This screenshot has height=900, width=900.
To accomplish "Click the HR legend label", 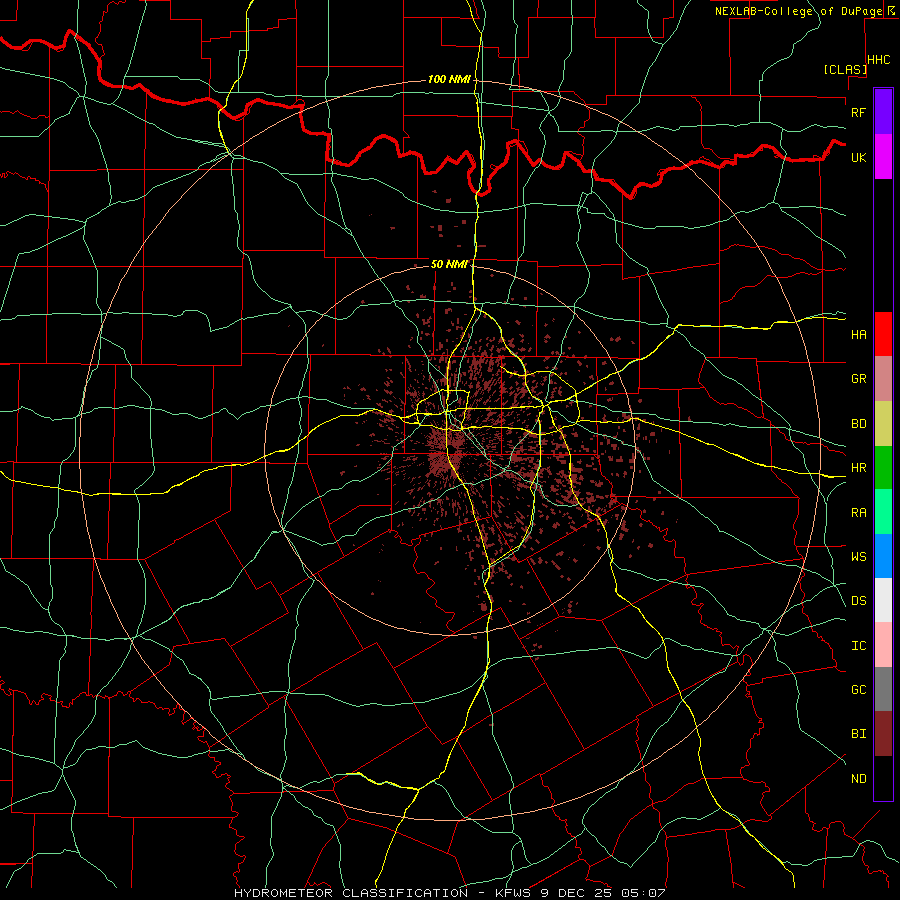I will click(858, 468).
